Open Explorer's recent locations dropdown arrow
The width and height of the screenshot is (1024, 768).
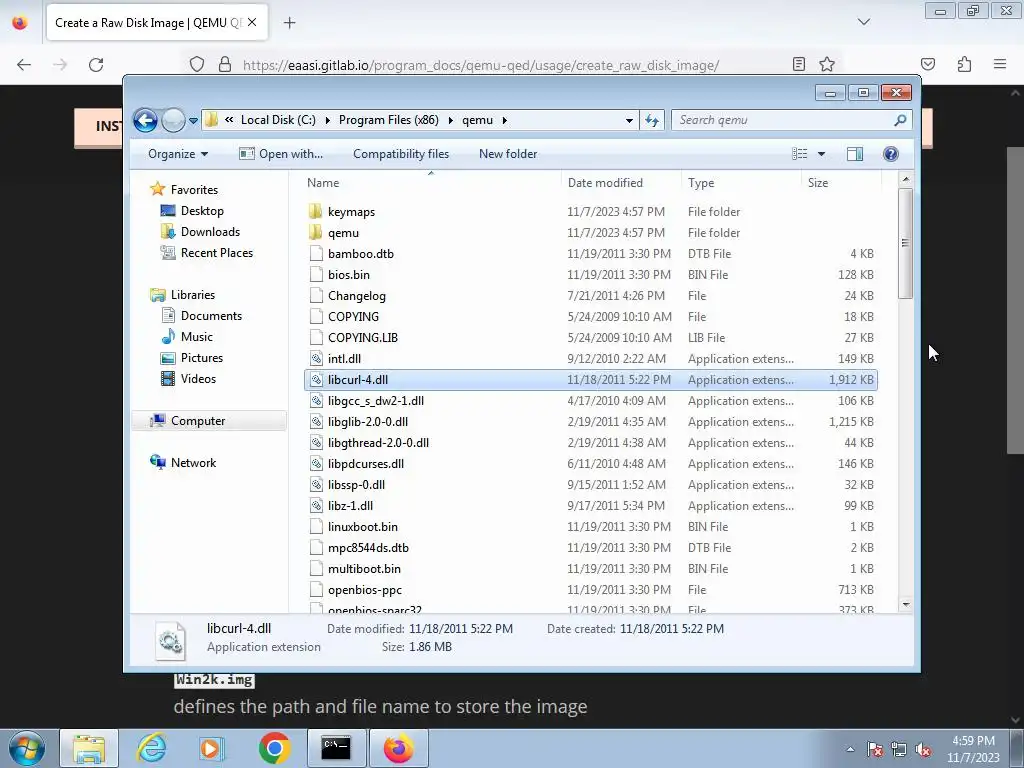(x=193, y=121)
